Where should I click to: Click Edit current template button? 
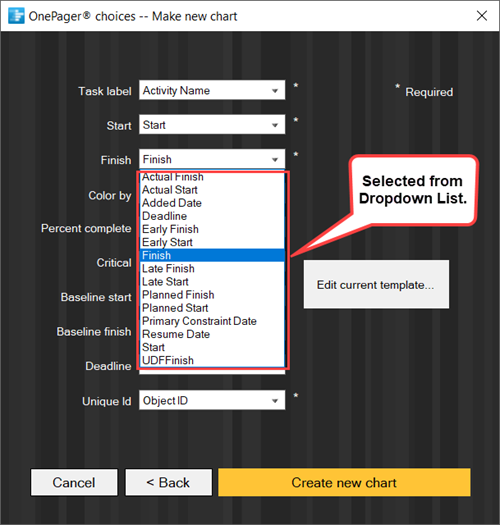click(x=376, y=285)
